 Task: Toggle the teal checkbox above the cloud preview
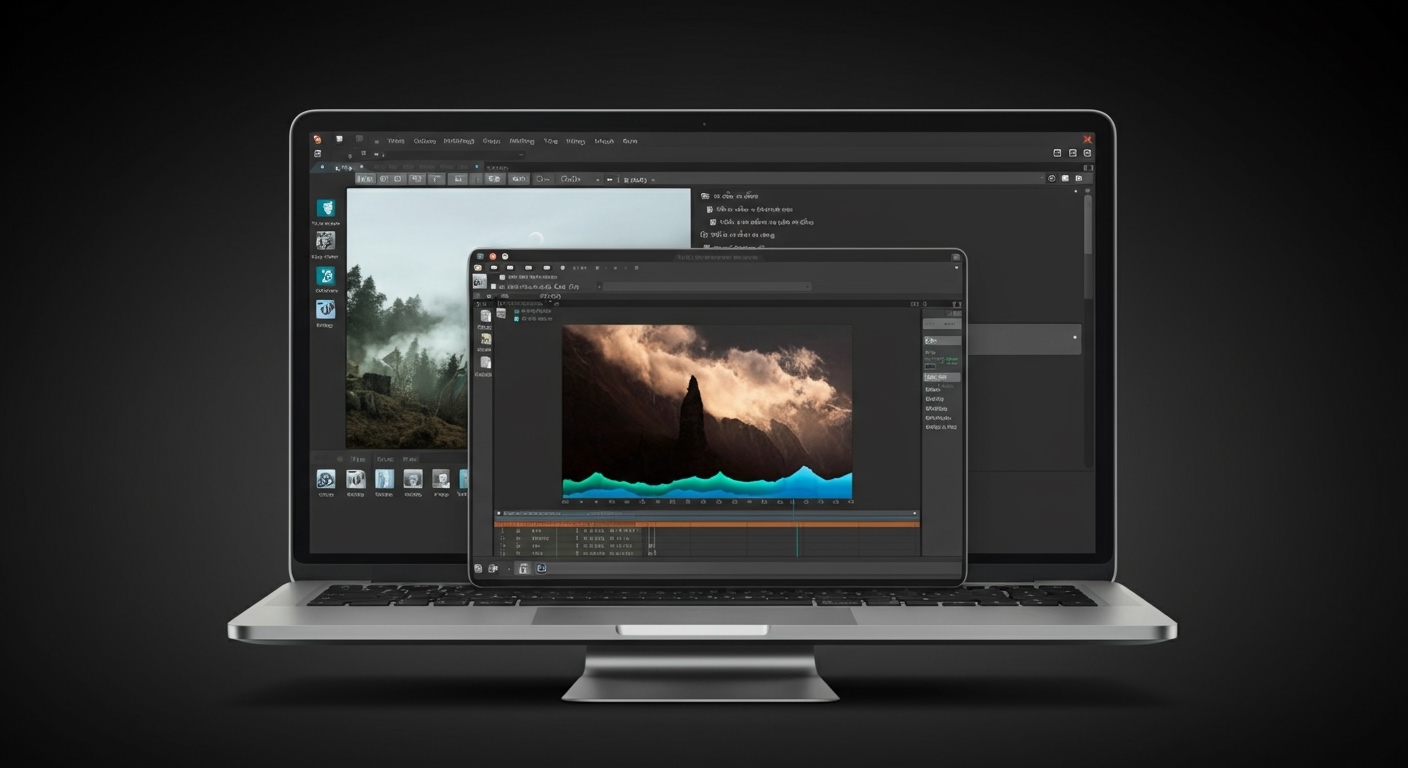(x=517, y=312)
